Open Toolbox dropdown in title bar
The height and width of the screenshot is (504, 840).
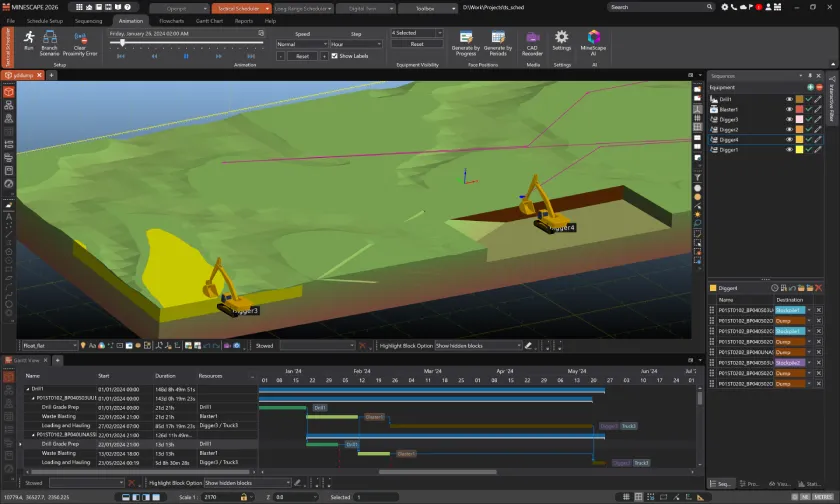[429, 9]
